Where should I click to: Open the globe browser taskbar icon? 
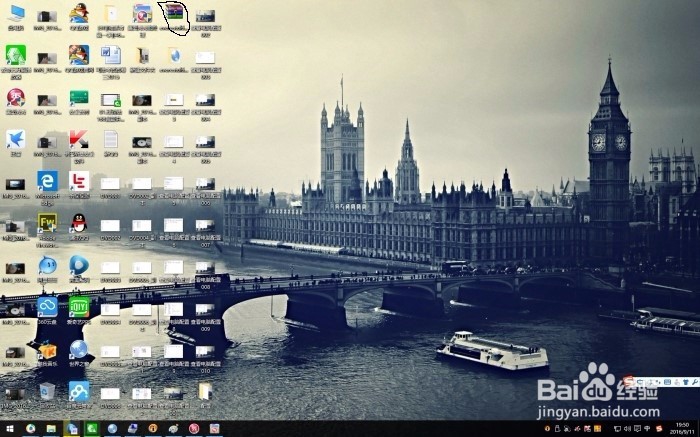[x=112, y=429]
